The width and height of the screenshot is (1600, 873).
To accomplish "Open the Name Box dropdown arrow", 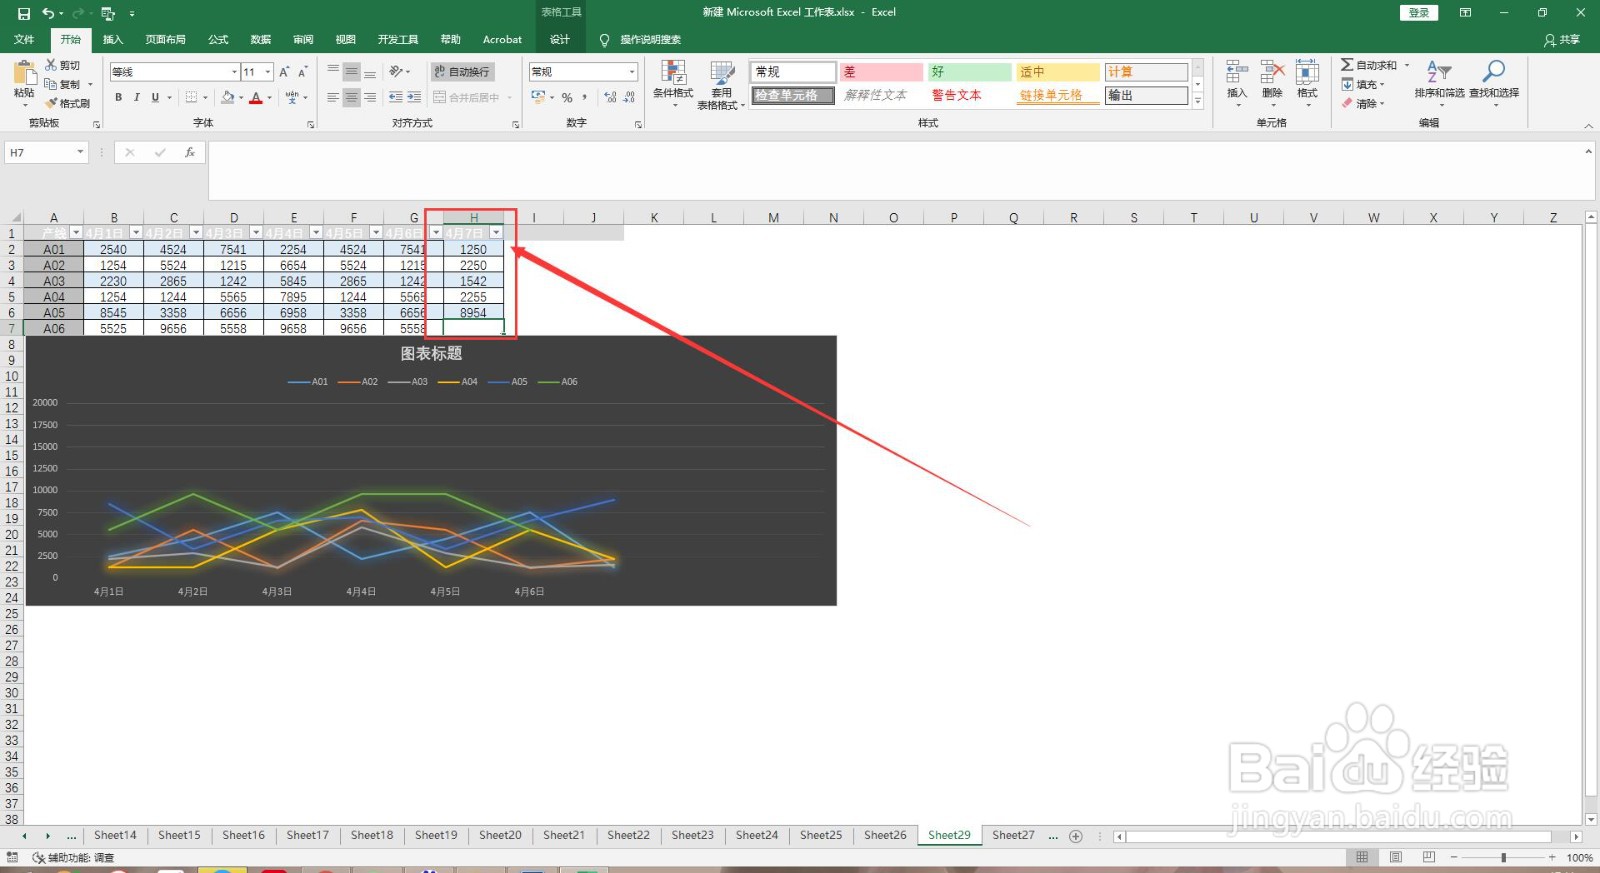I will [x=80, y=152].
